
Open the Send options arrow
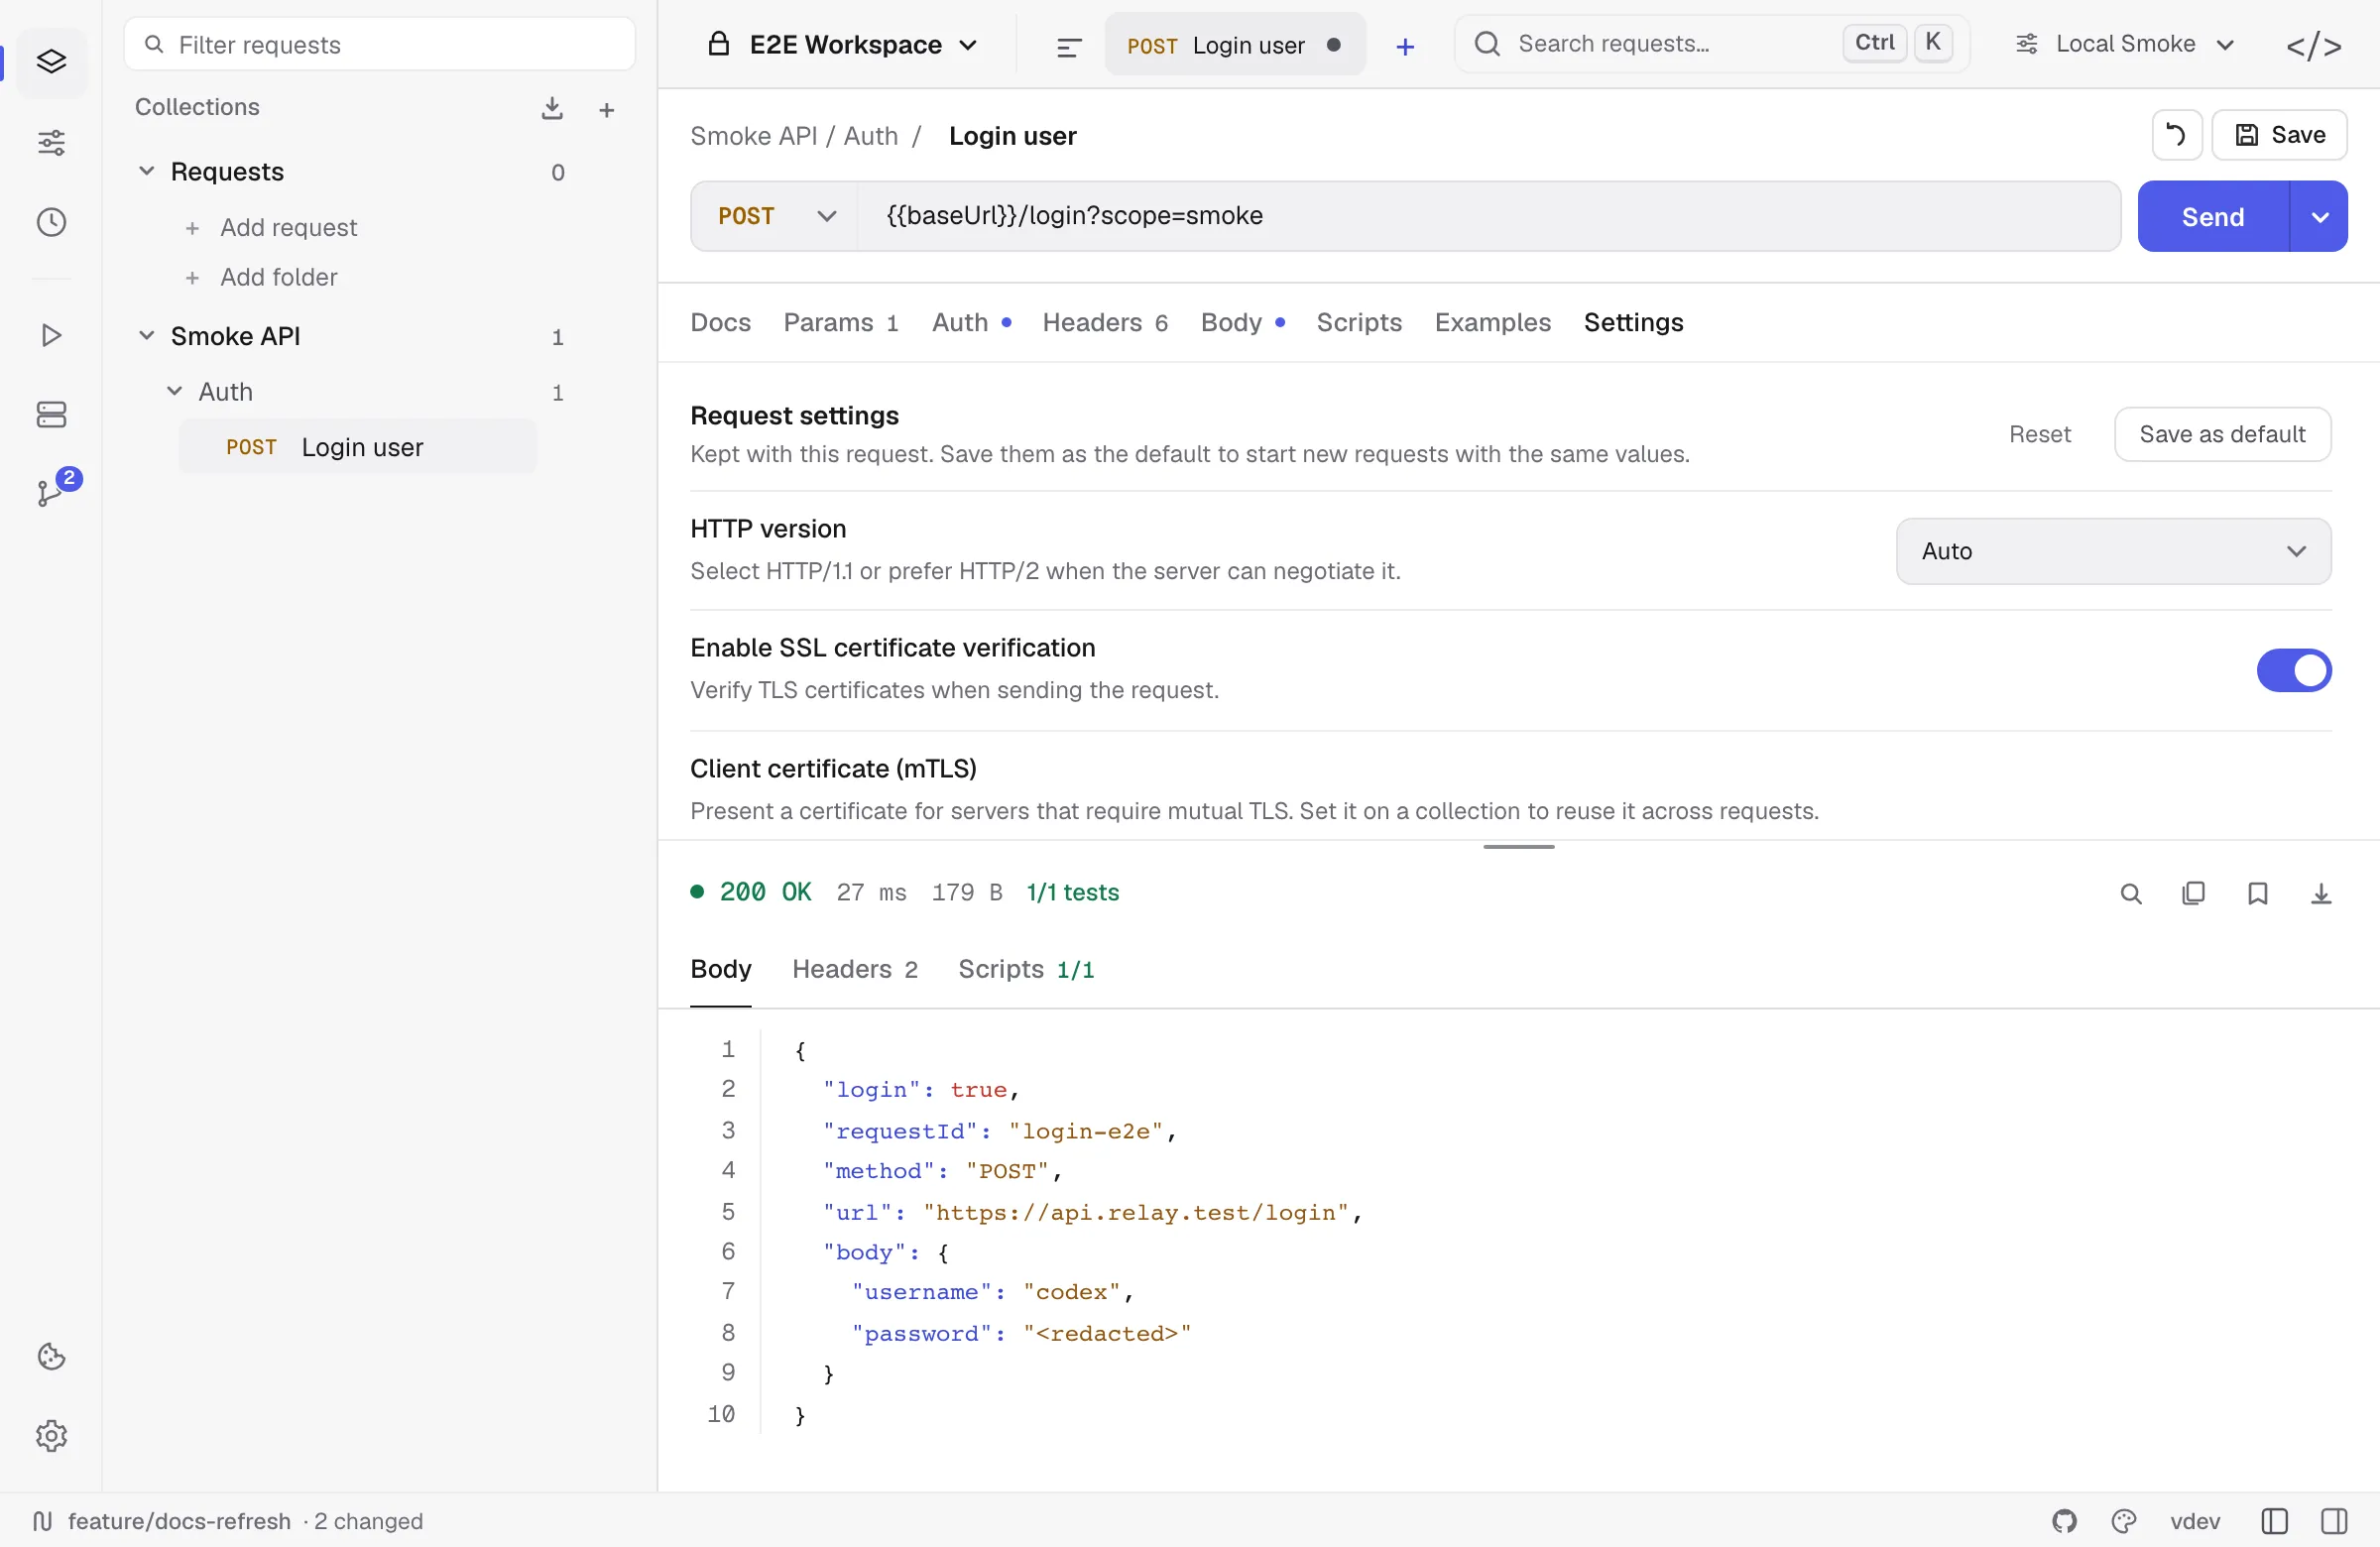coord(2319,217)
